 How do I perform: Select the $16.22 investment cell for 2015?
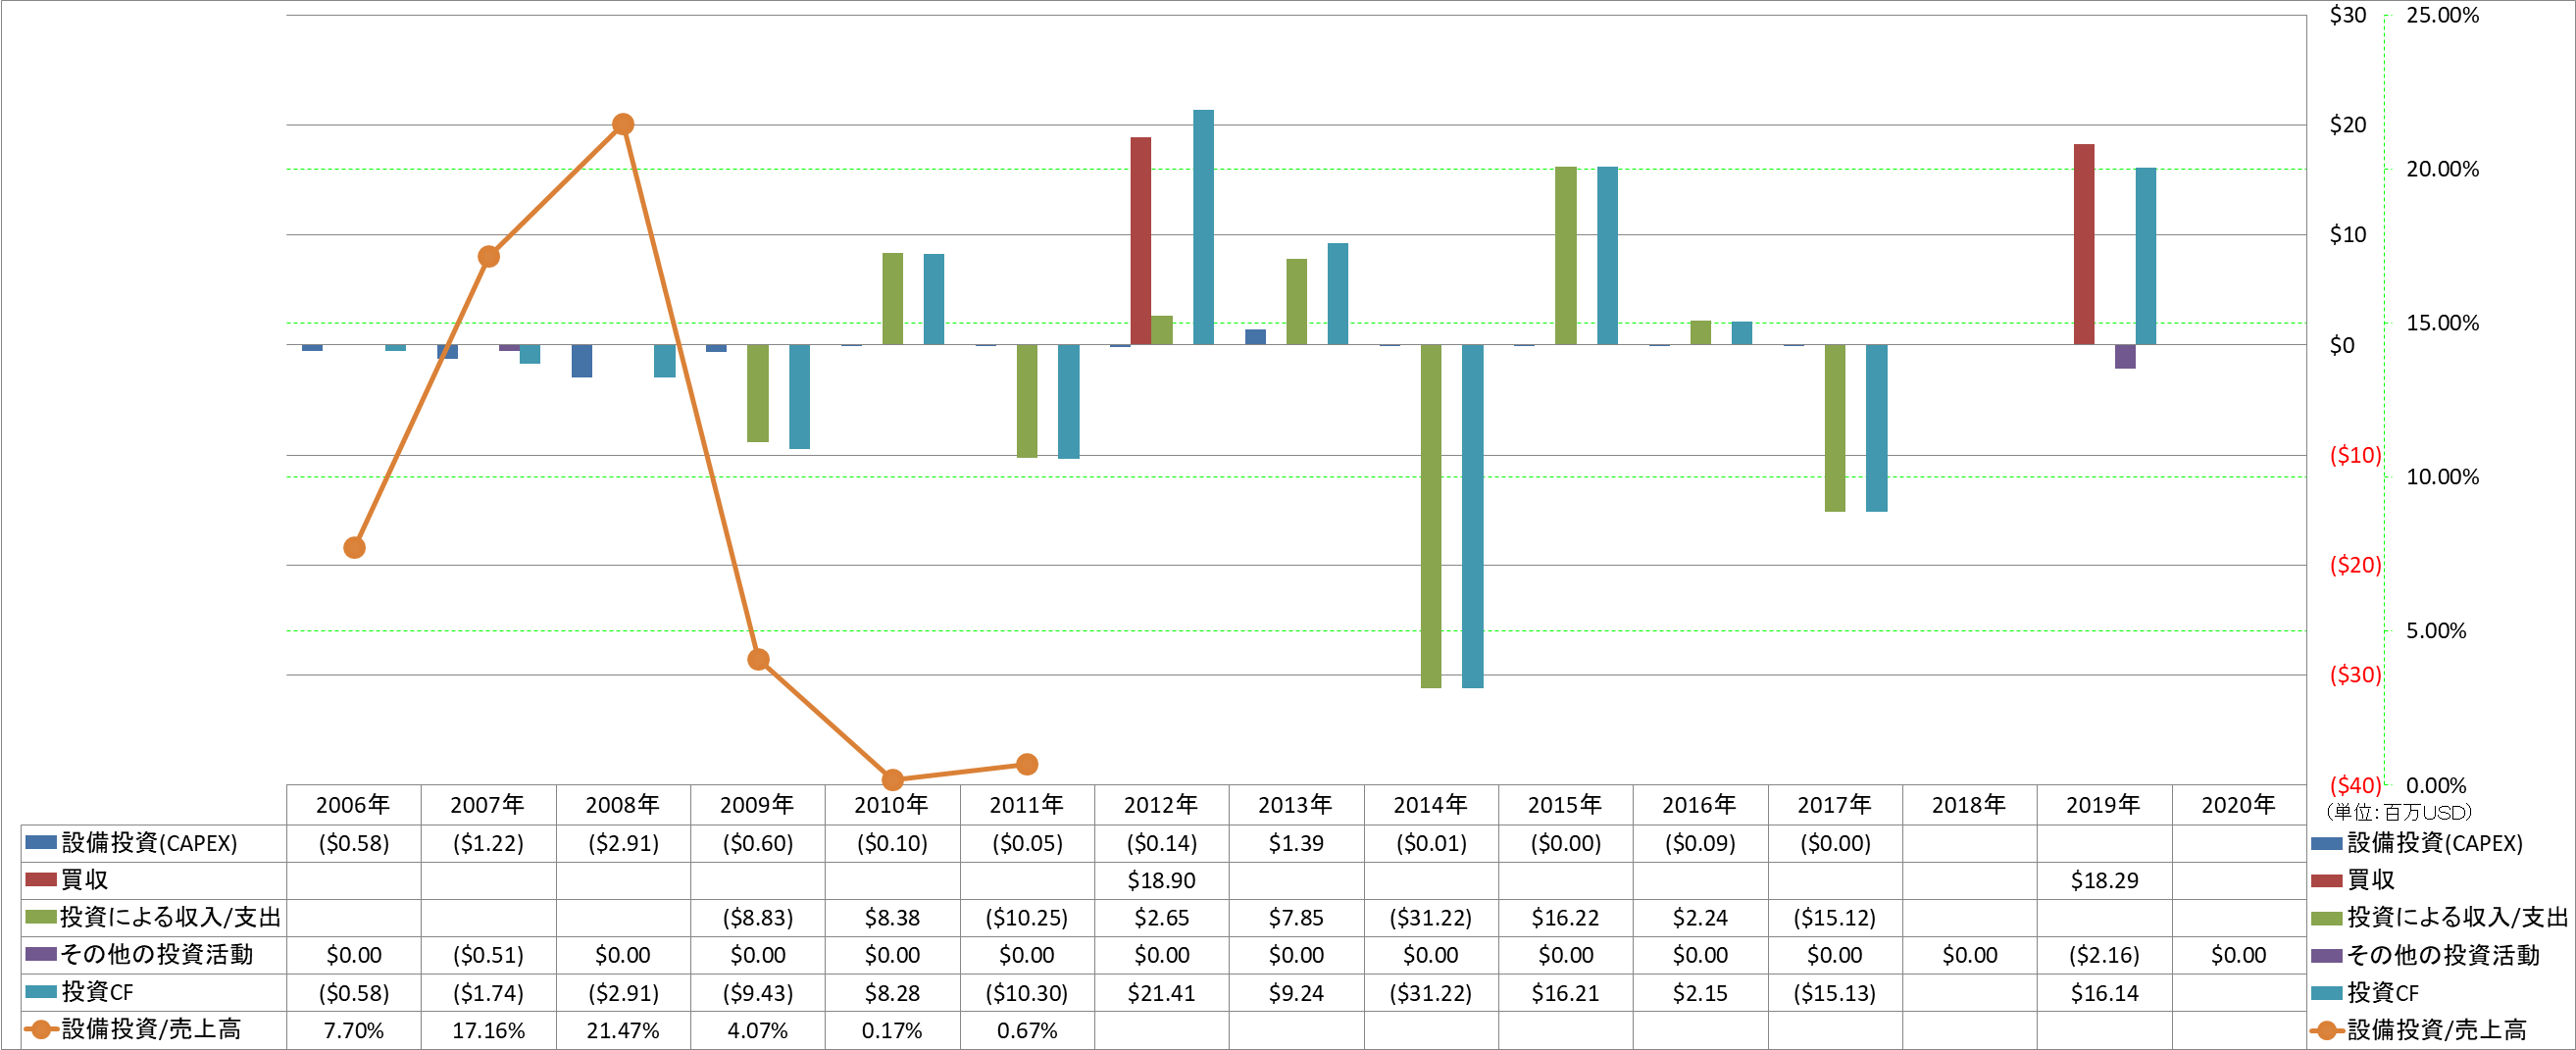[1565, 918]
